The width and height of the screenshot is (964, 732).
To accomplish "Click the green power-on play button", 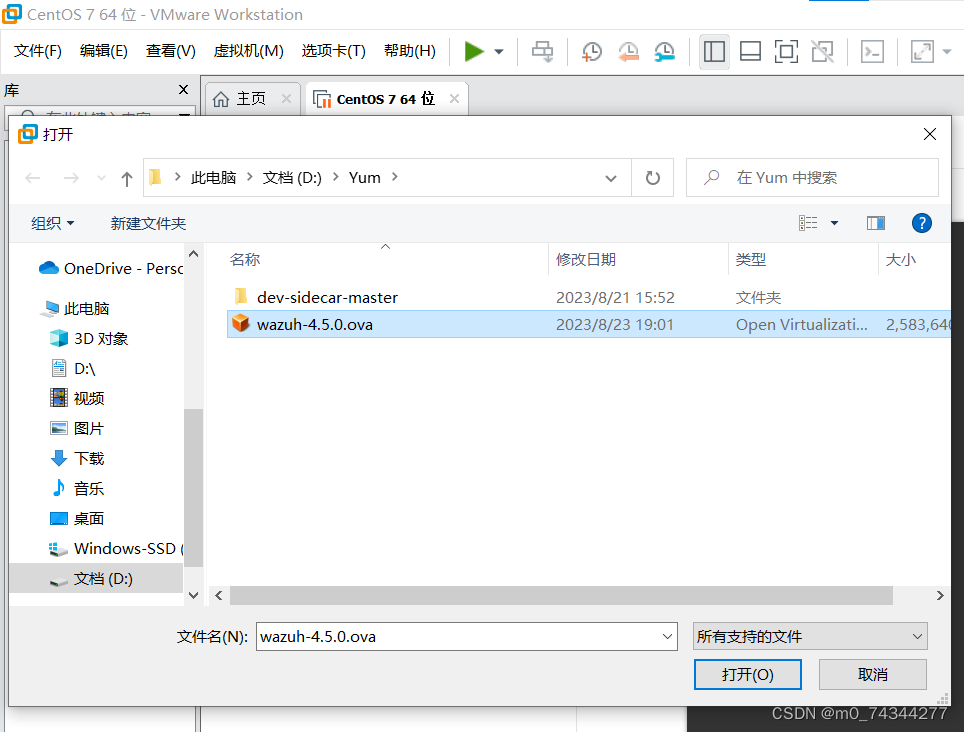I will 474,52.
